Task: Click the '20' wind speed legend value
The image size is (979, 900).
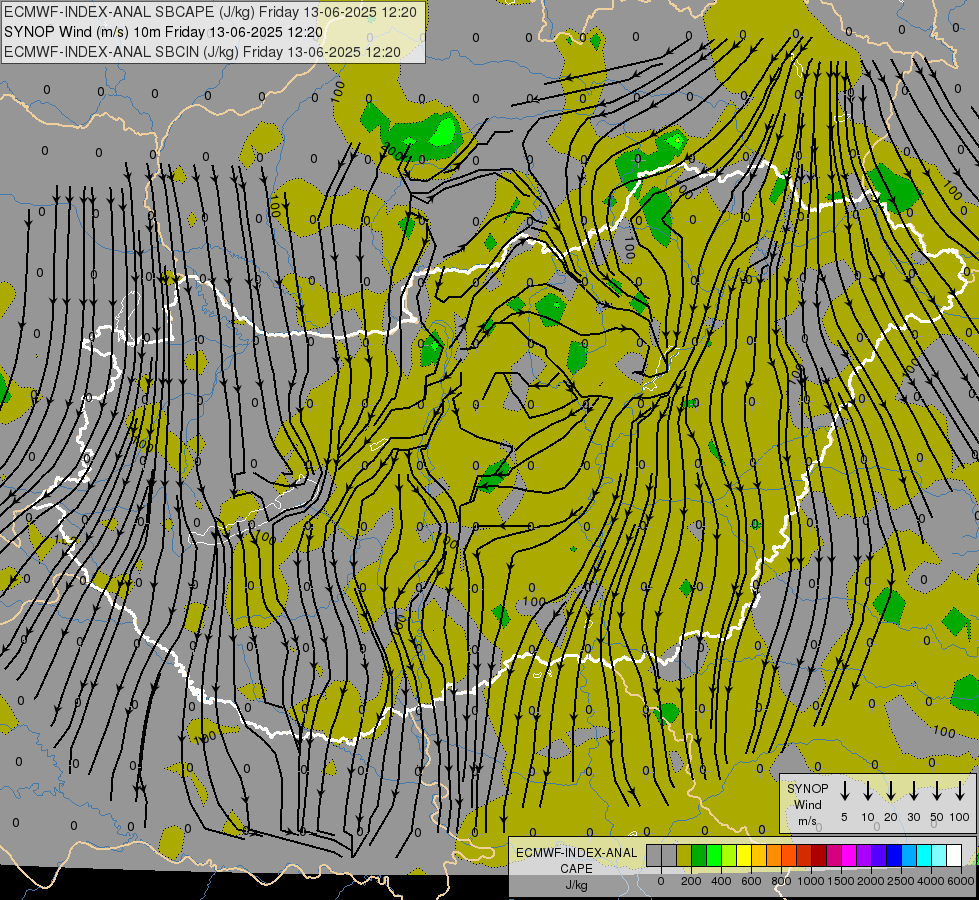Action: point(890,817)
